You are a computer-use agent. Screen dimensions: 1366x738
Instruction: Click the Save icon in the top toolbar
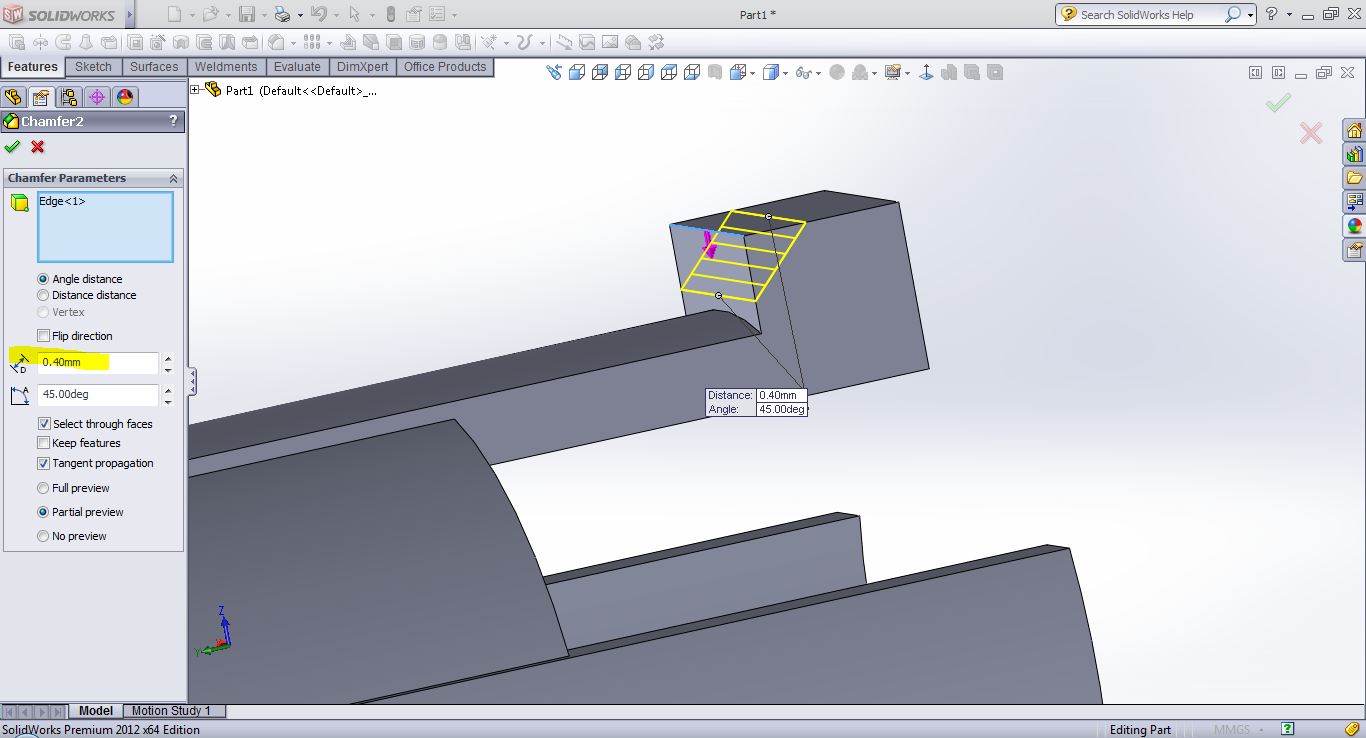click(x=247, y=14)
